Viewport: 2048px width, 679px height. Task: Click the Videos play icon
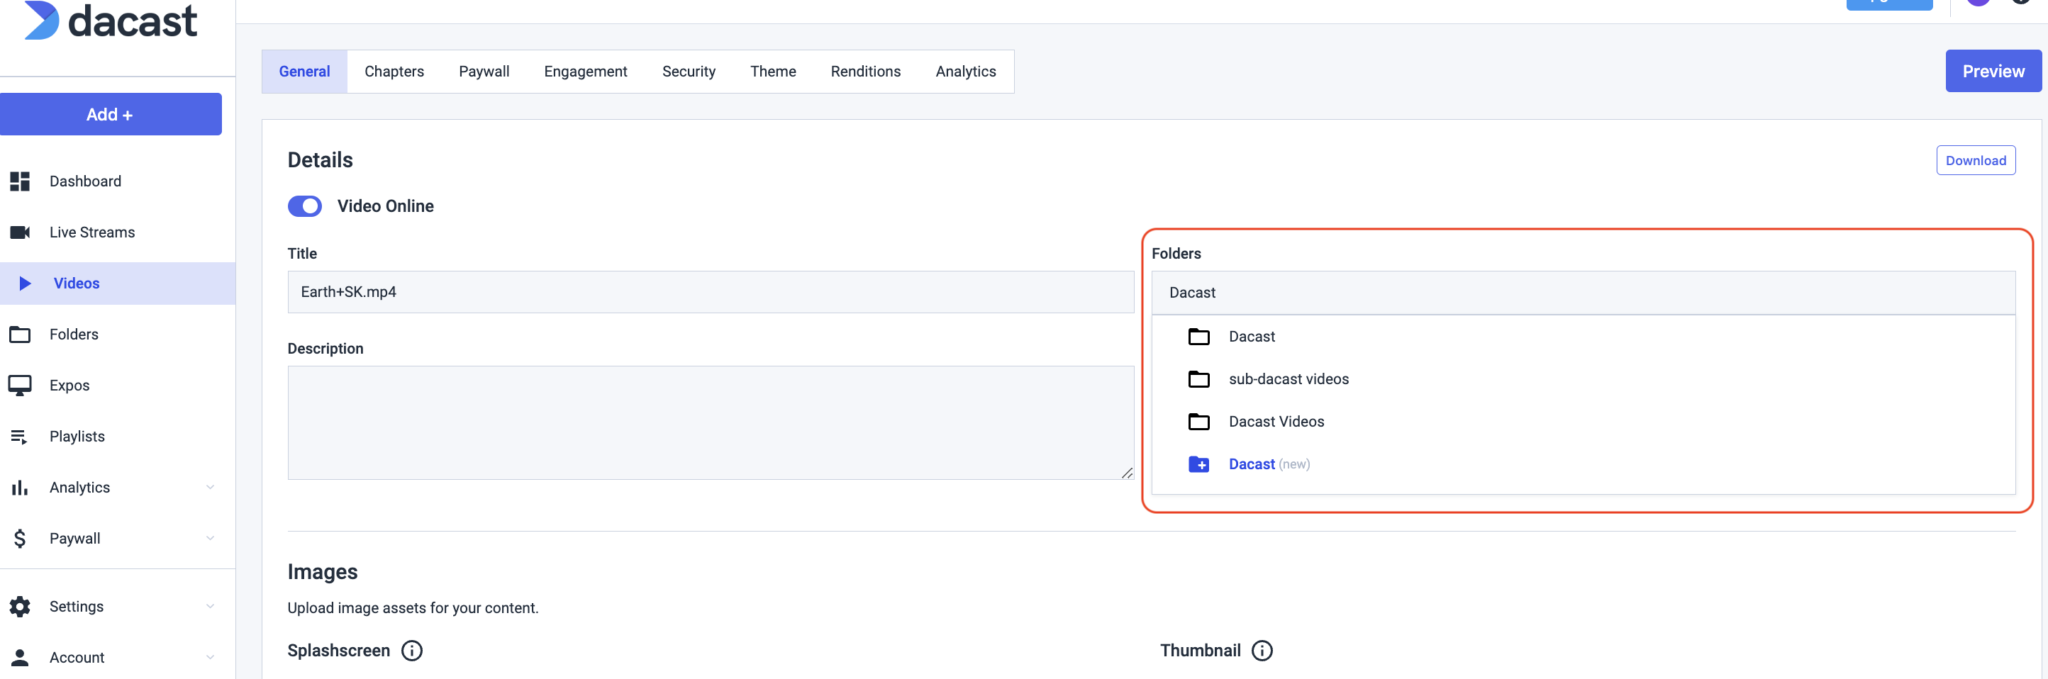point(25,283)
